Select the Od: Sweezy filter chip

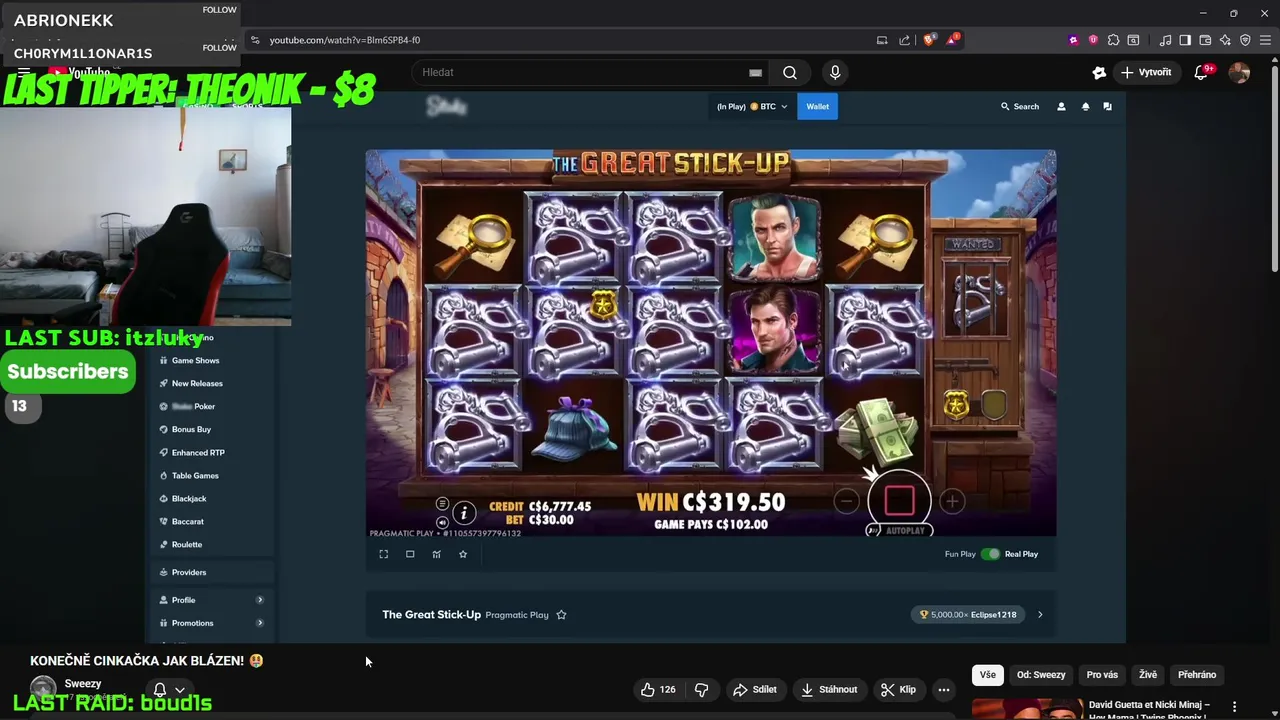click(x=1041, y=675)
